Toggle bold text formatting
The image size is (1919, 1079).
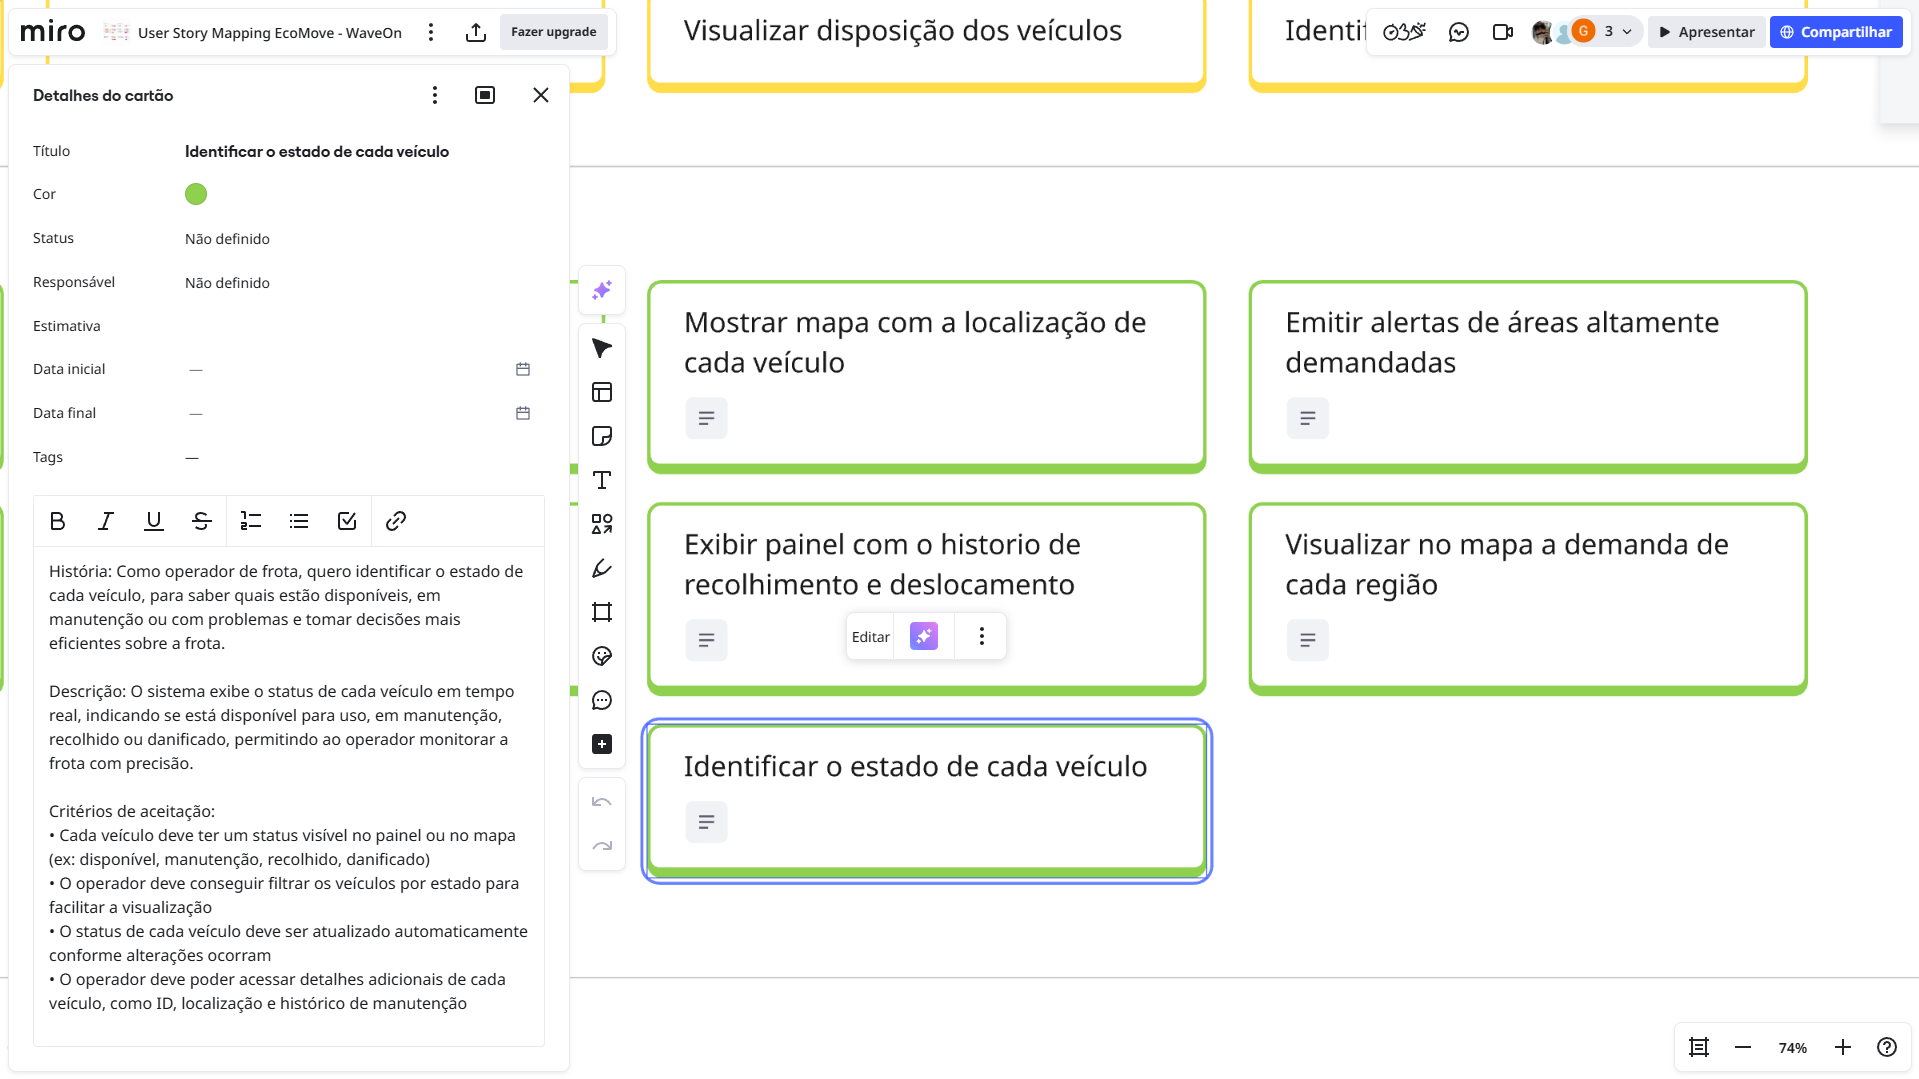pyautogui.click(x=57, y=521)
